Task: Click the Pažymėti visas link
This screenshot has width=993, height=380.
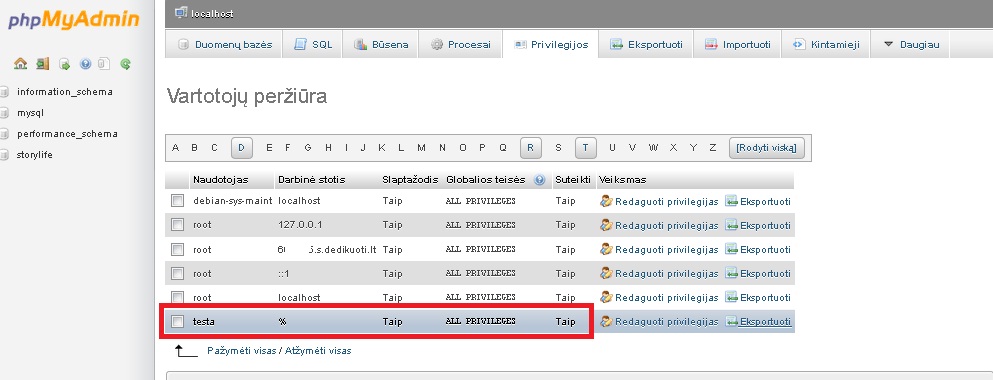Action: pyautogui.click(x=241, y=350)
